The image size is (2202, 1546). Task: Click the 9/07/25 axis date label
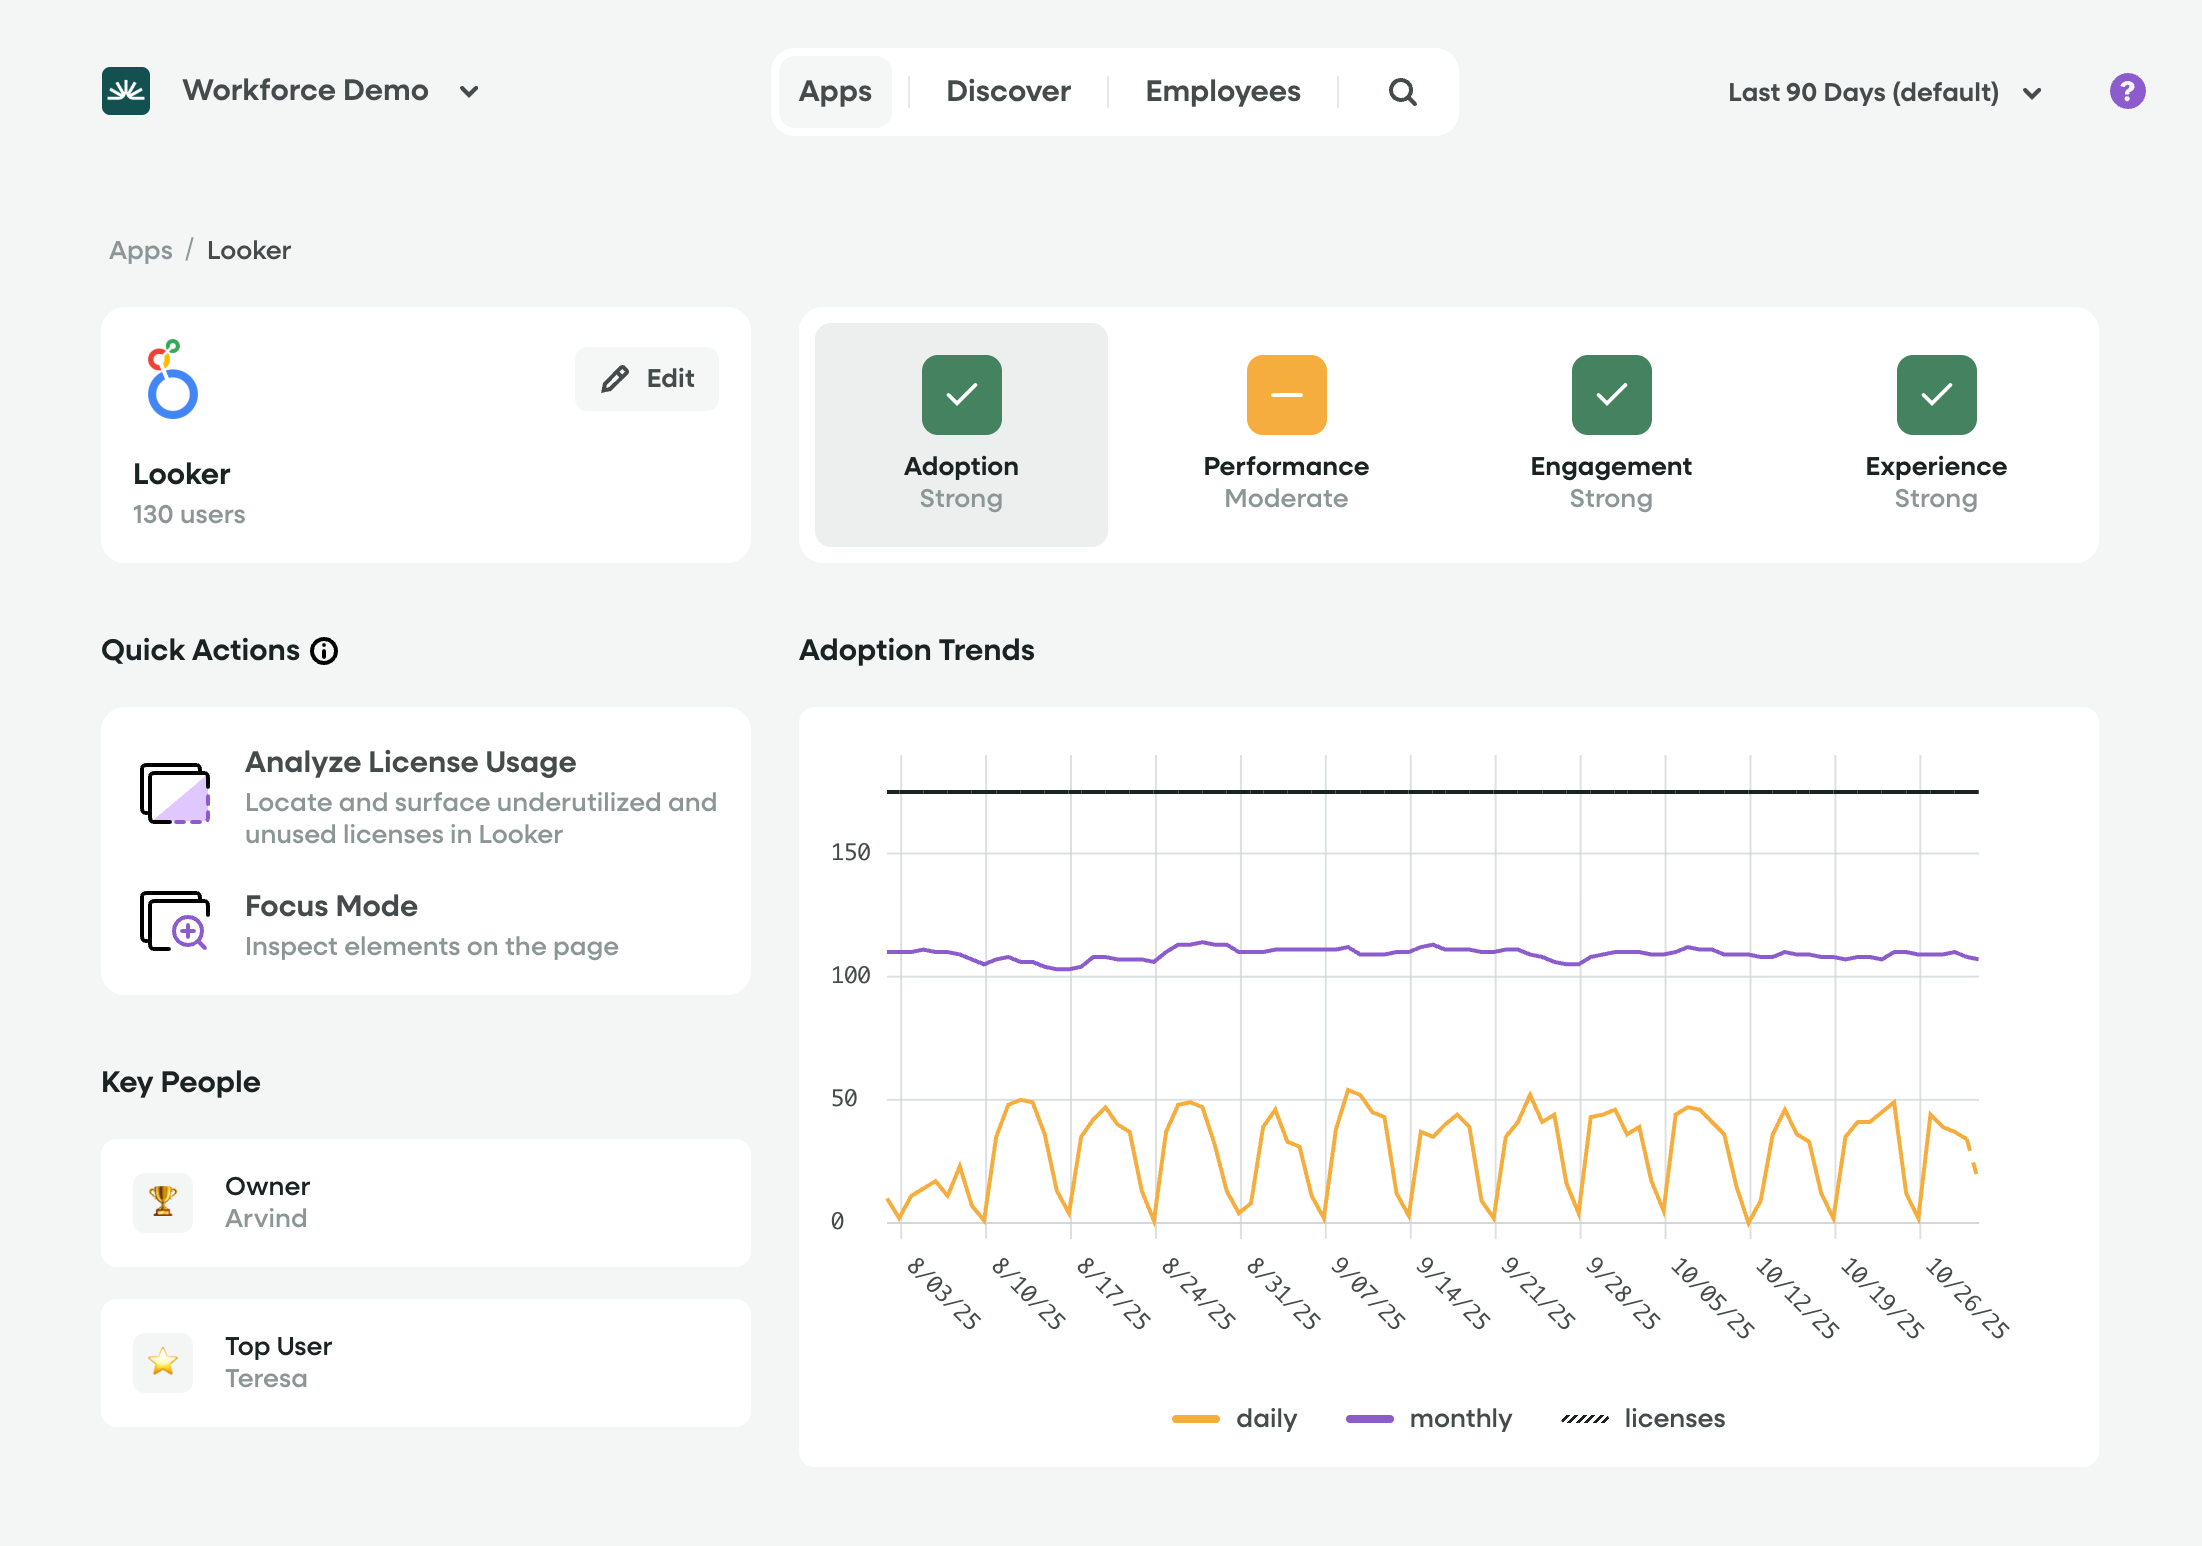(1368, 1294)
